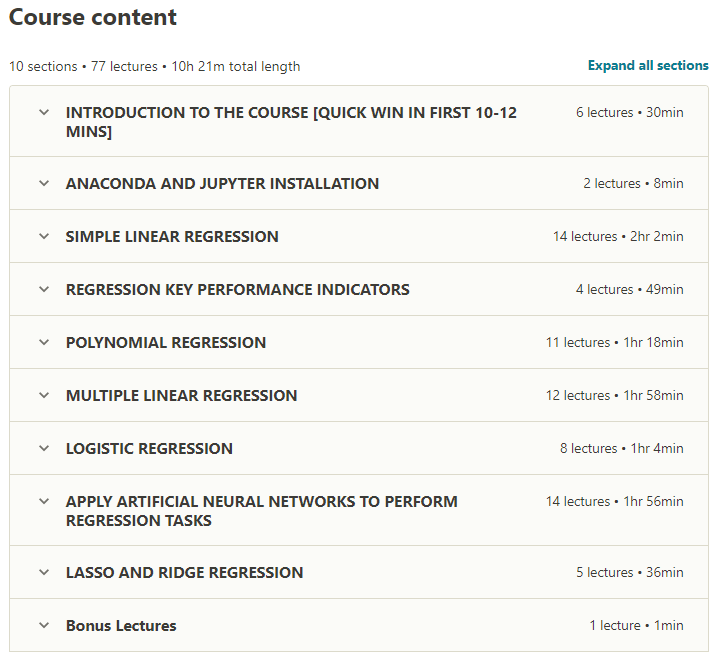Click chevron beside Regression Key Performance Indicators
Screen dimensions: 717x659
pos(44,289)
